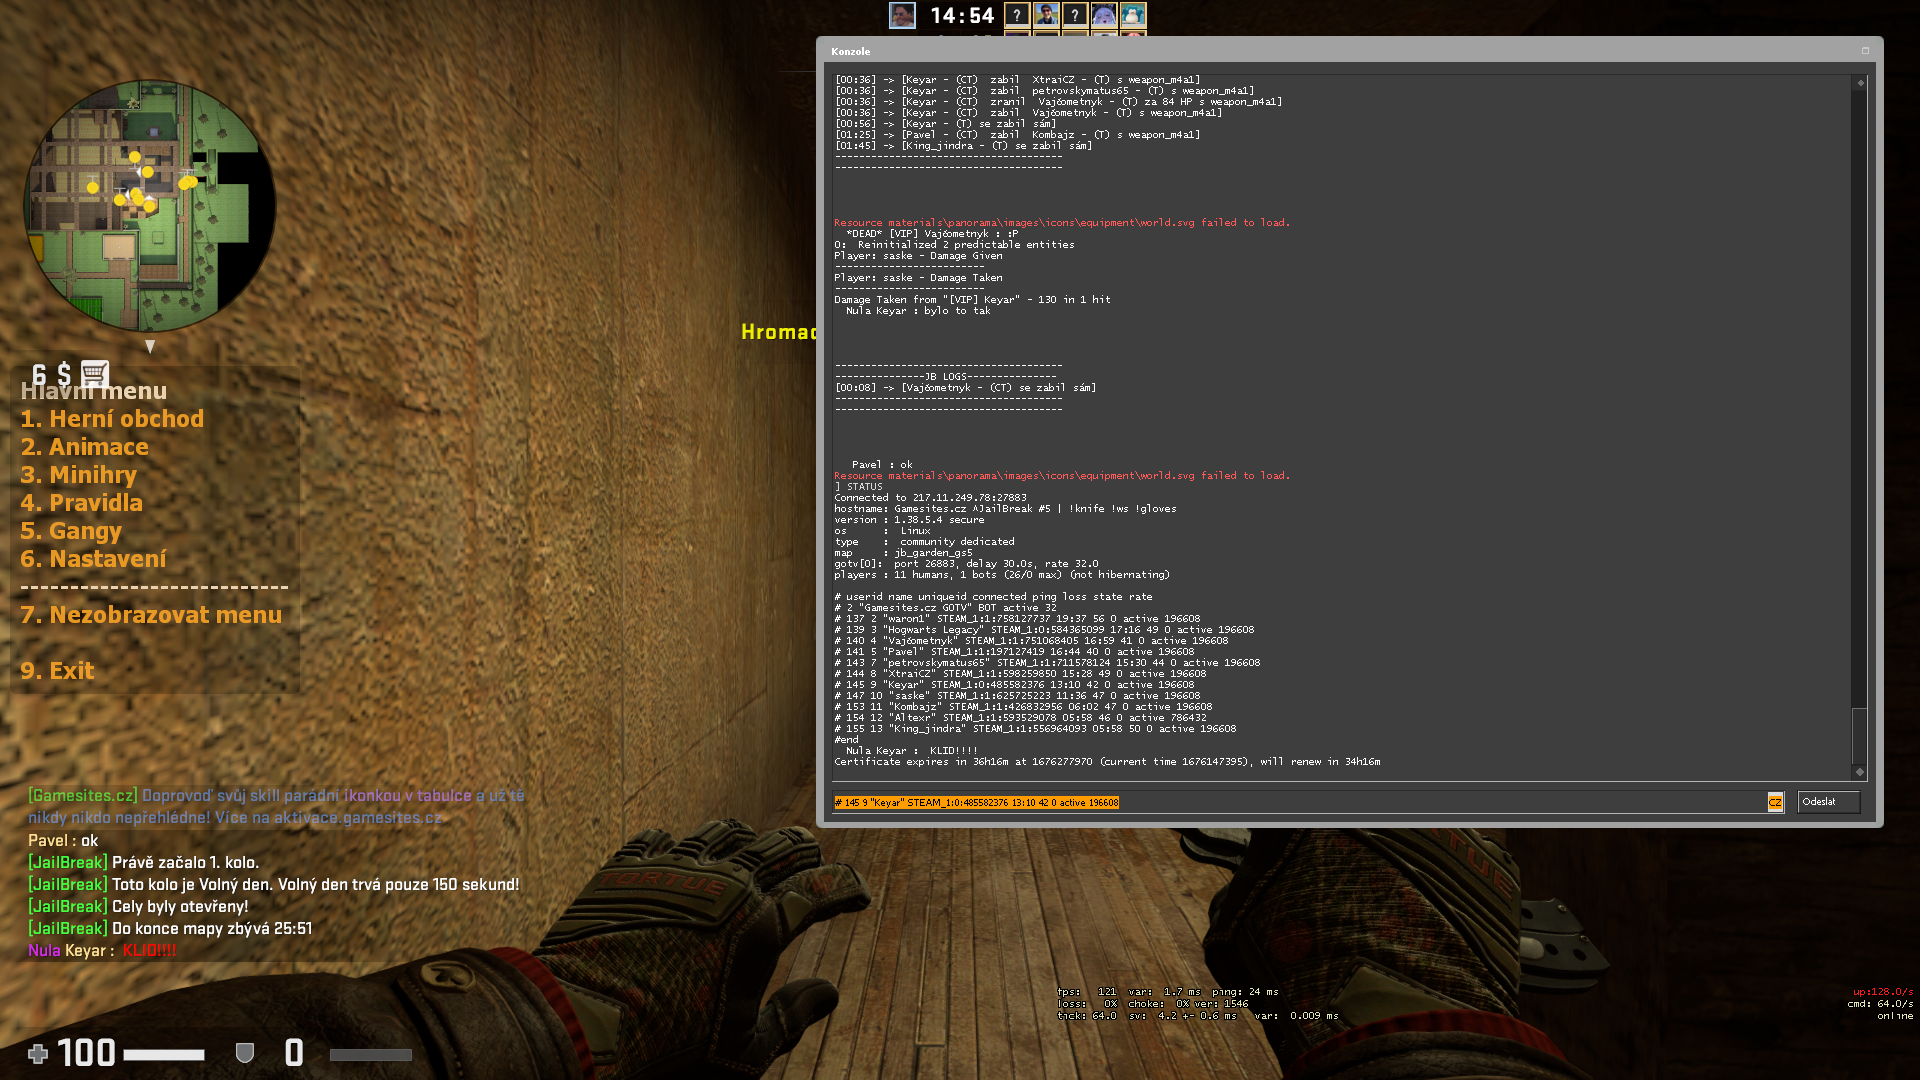The height and width of the screenshot is (1080, 1920).
Task: Click console line 'version : 1.38.5.4 secure'
Action: [909, 520]
